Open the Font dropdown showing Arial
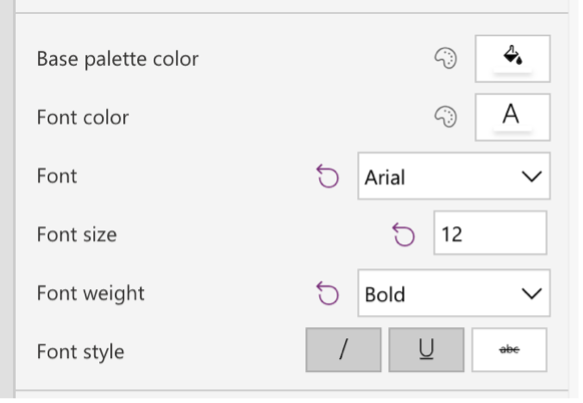 click(x=454, y=176)
